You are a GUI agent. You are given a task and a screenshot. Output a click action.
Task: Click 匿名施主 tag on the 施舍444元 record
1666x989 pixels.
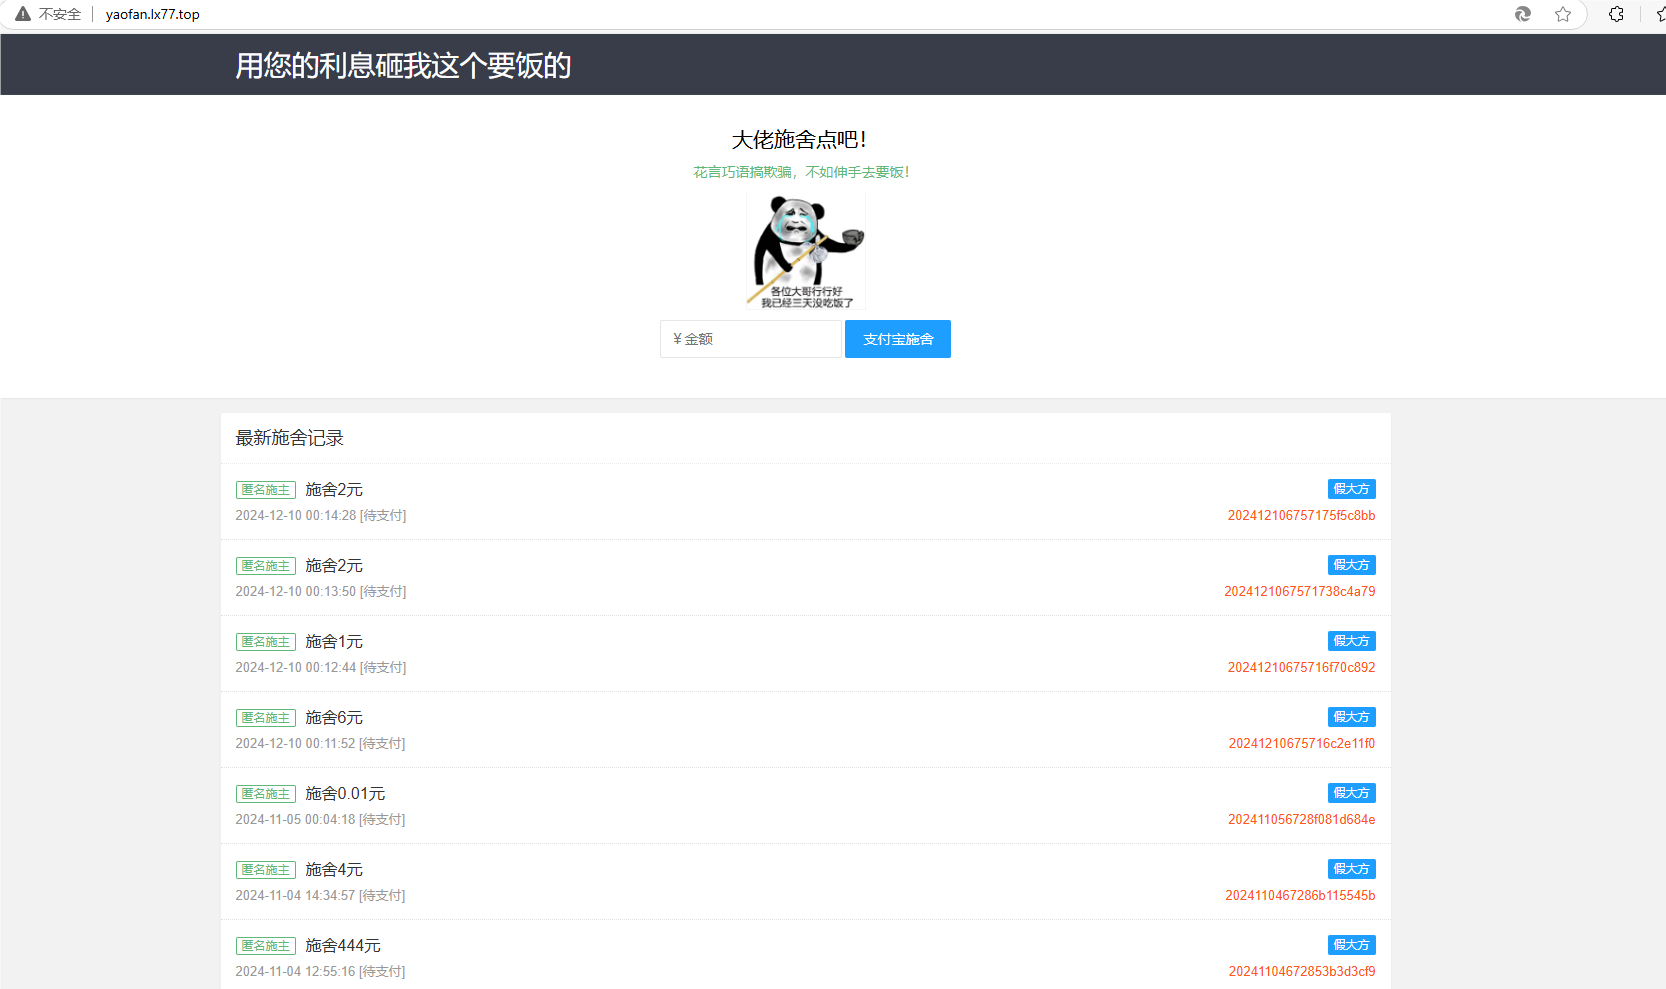point(266,946)
